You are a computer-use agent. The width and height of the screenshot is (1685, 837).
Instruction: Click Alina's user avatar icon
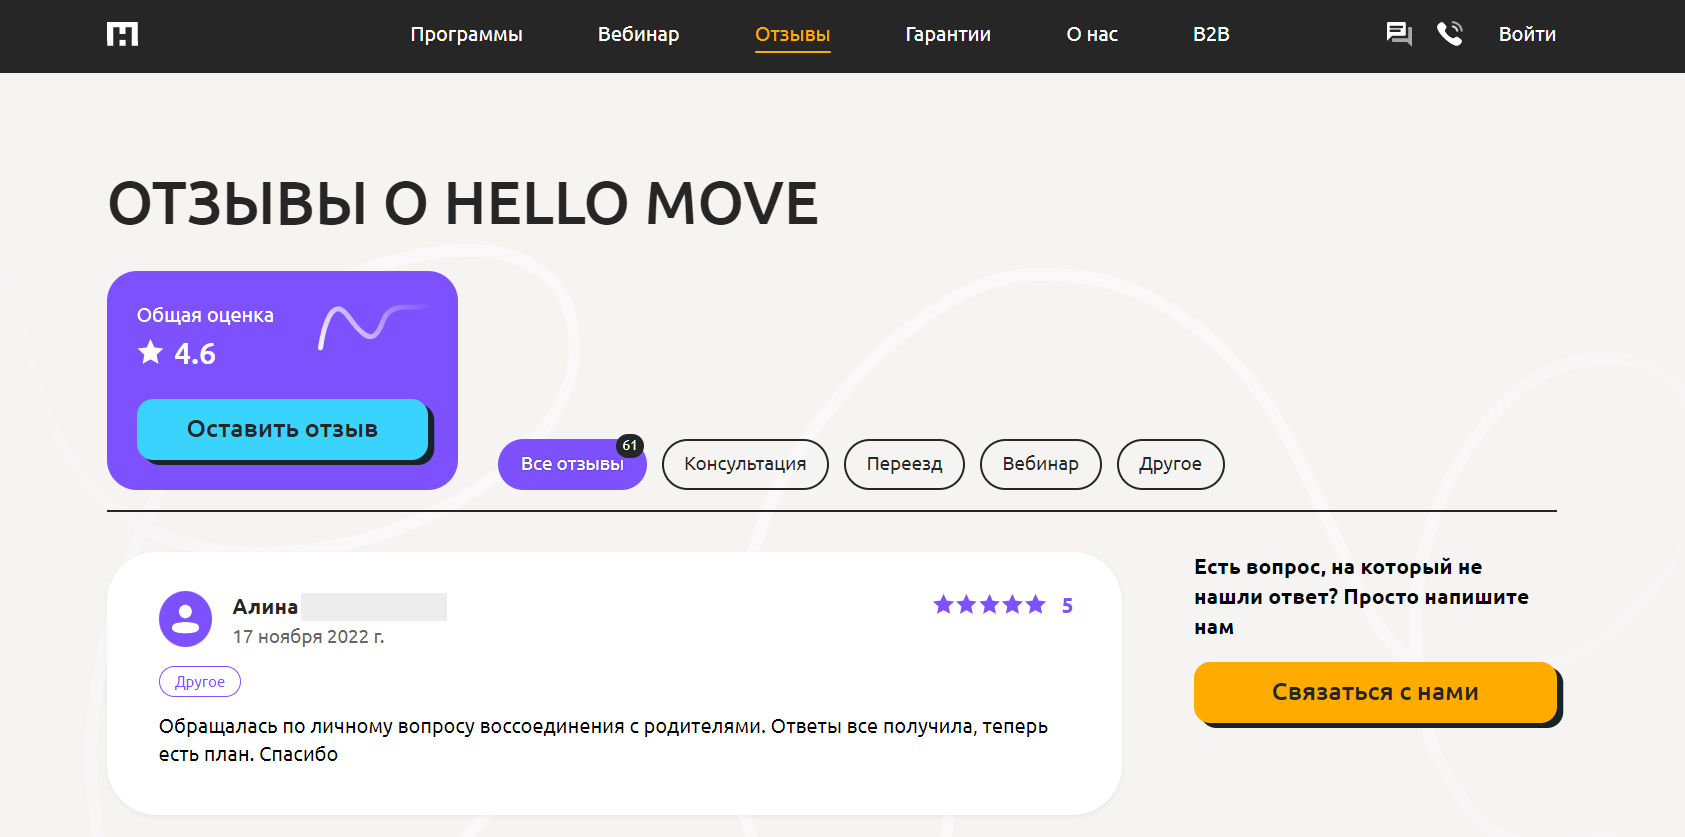point(185,619)
